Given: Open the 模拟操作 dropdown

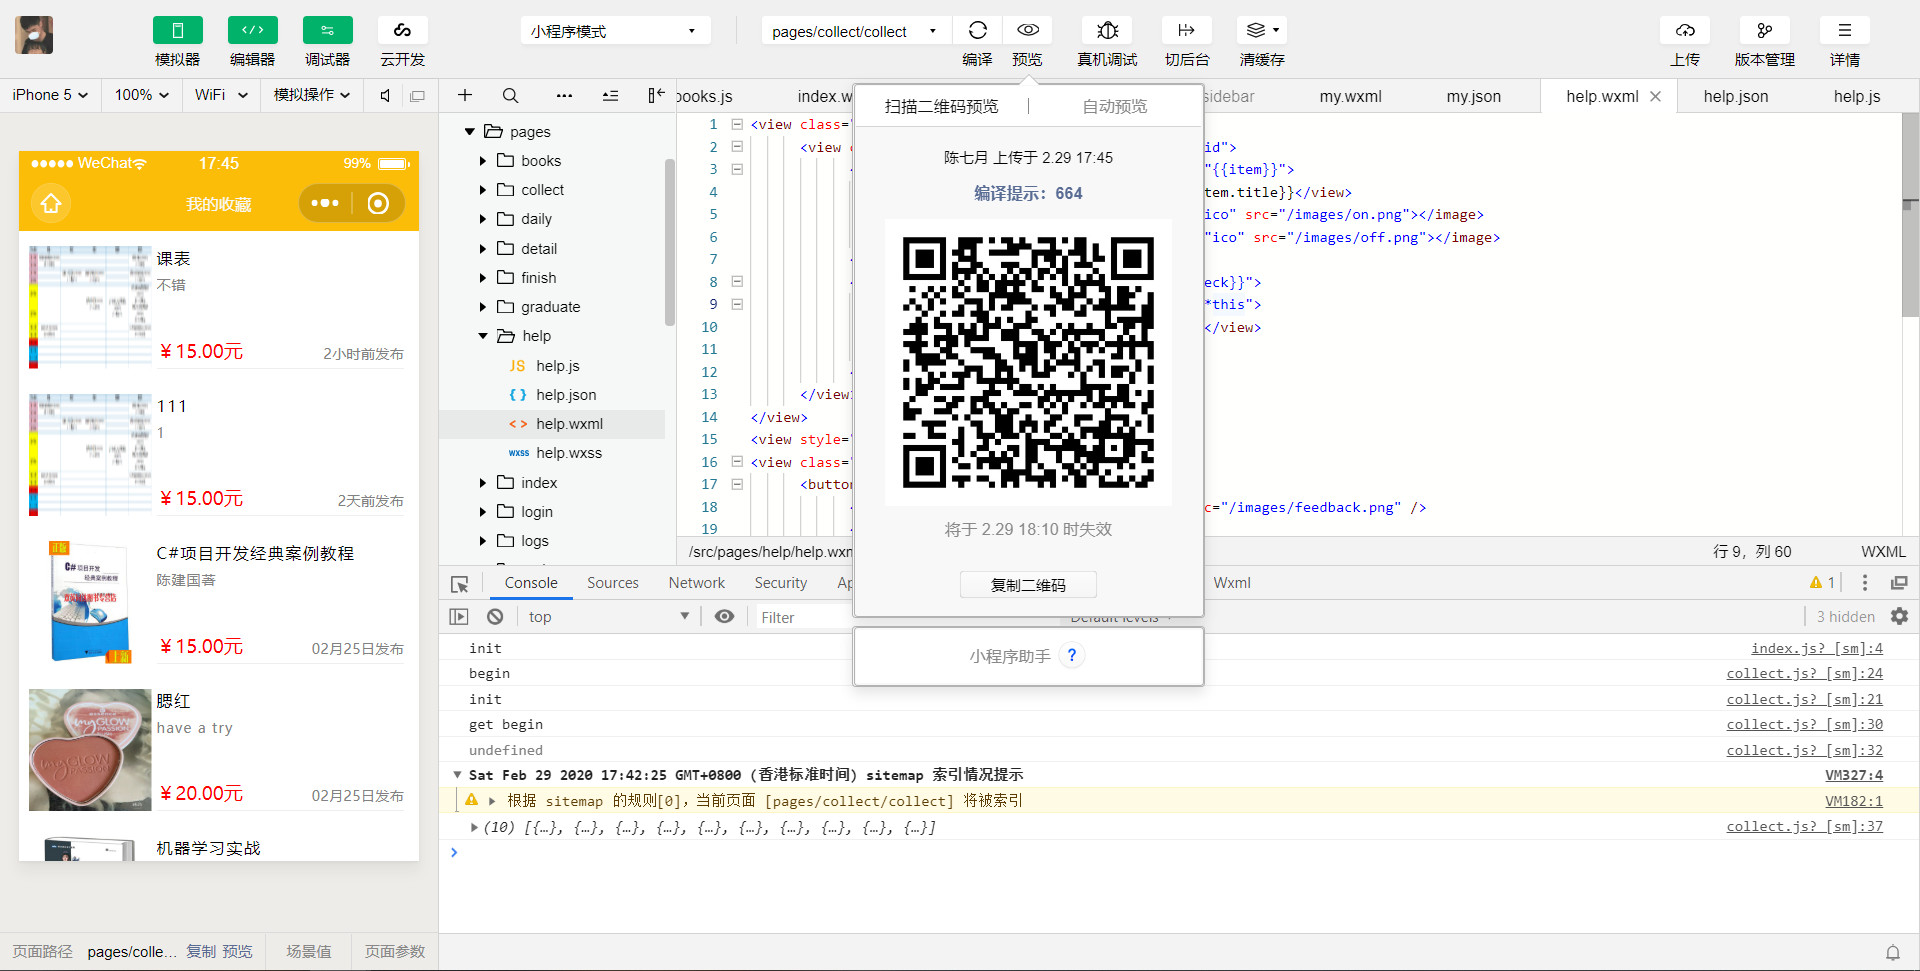Looking at the screenshot, I should (x=312, y=95).
